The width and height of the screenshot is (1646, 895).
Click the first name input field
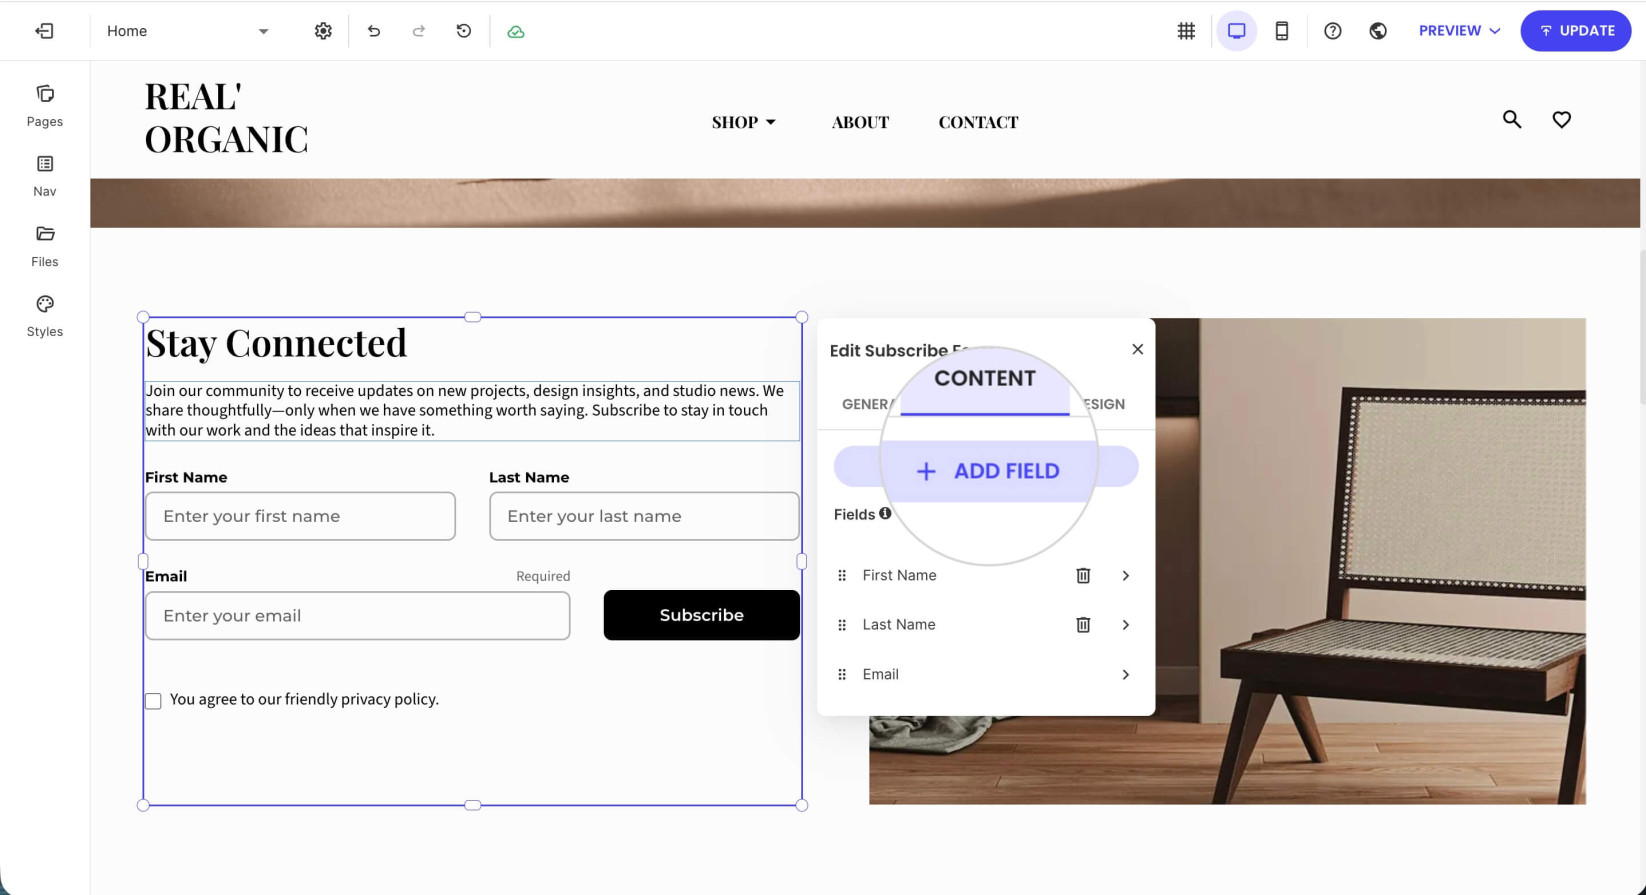coord(300,516)
